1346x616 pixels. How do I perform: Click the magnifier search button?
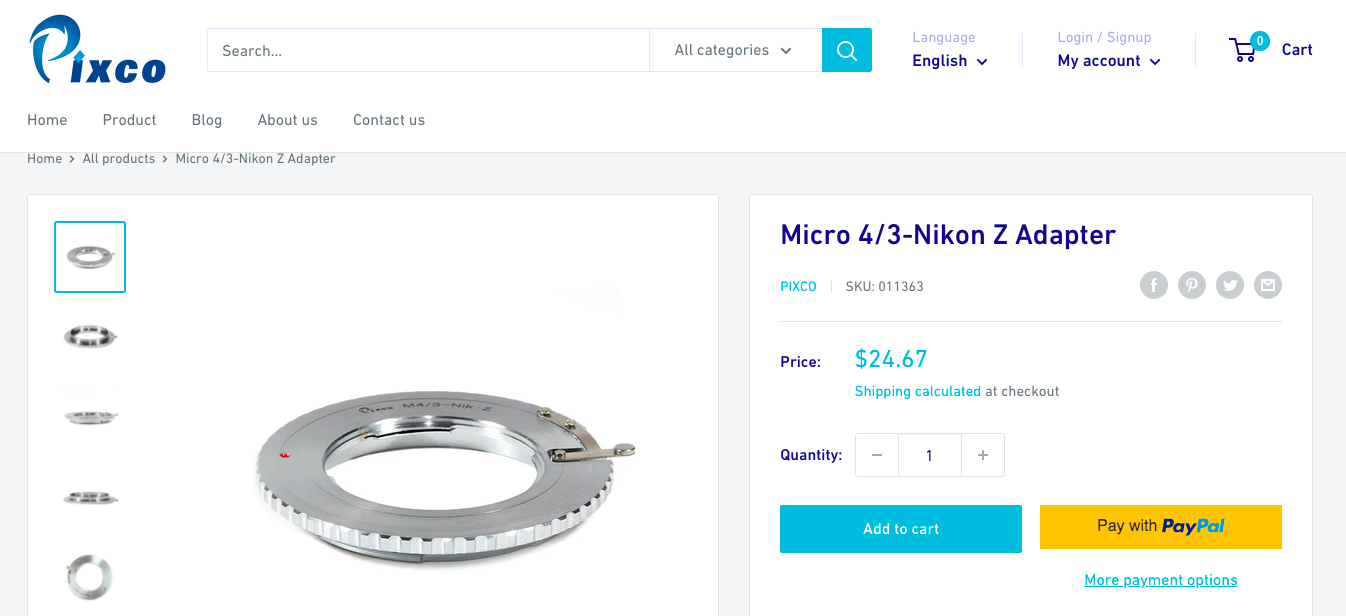pos(847,50)
